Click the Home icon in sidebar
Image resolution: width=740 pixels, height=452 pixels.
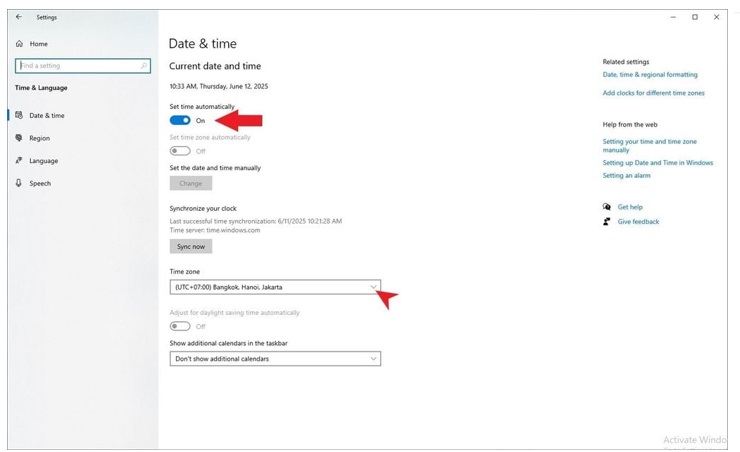(x=19, y=44)
